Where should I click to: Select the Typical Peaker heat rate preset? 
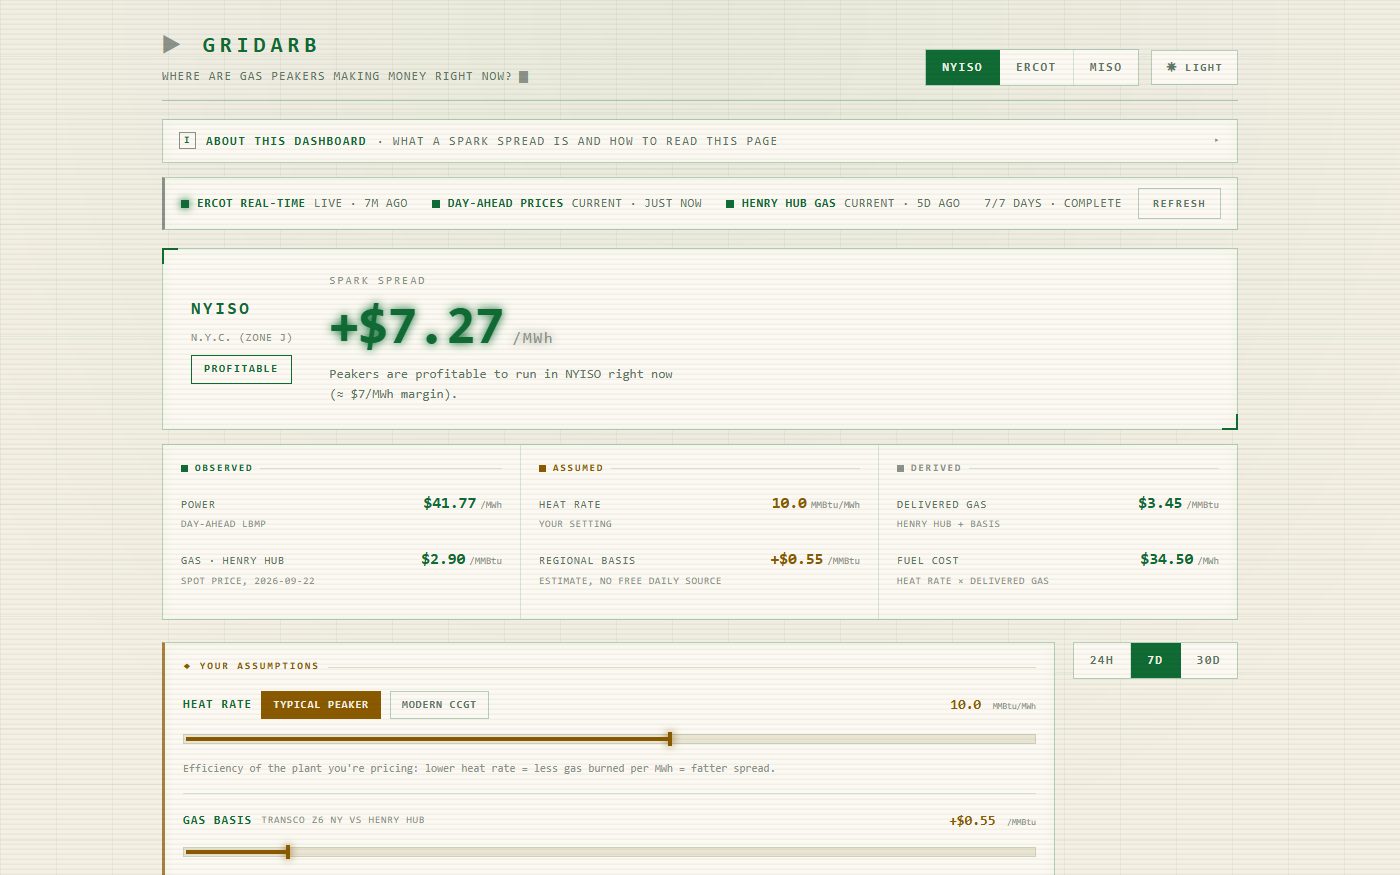(x=321, y=705)
